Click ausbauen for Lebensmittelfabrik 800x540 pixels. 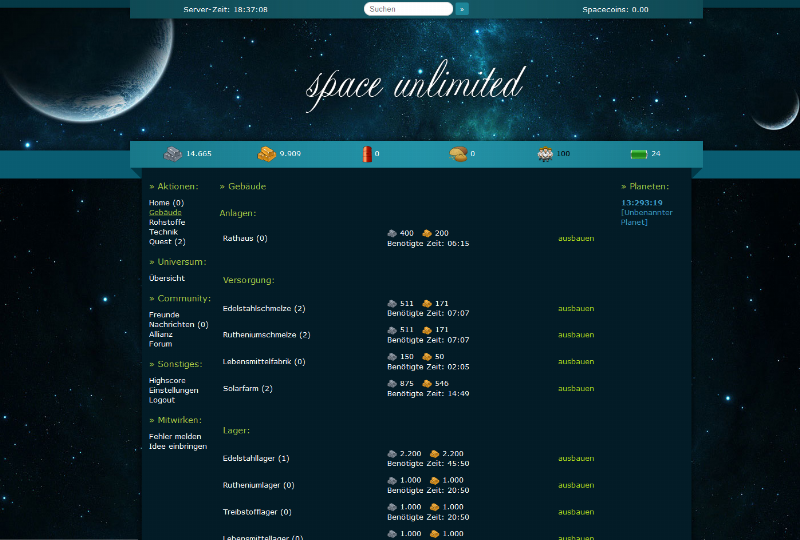click(x=576, y=361)
